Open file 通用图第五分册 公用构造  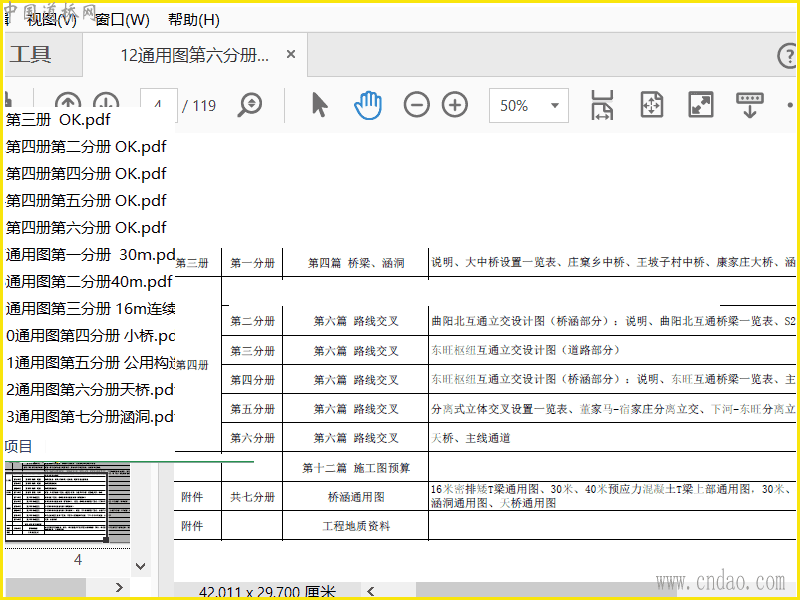[x=90, y=363]
